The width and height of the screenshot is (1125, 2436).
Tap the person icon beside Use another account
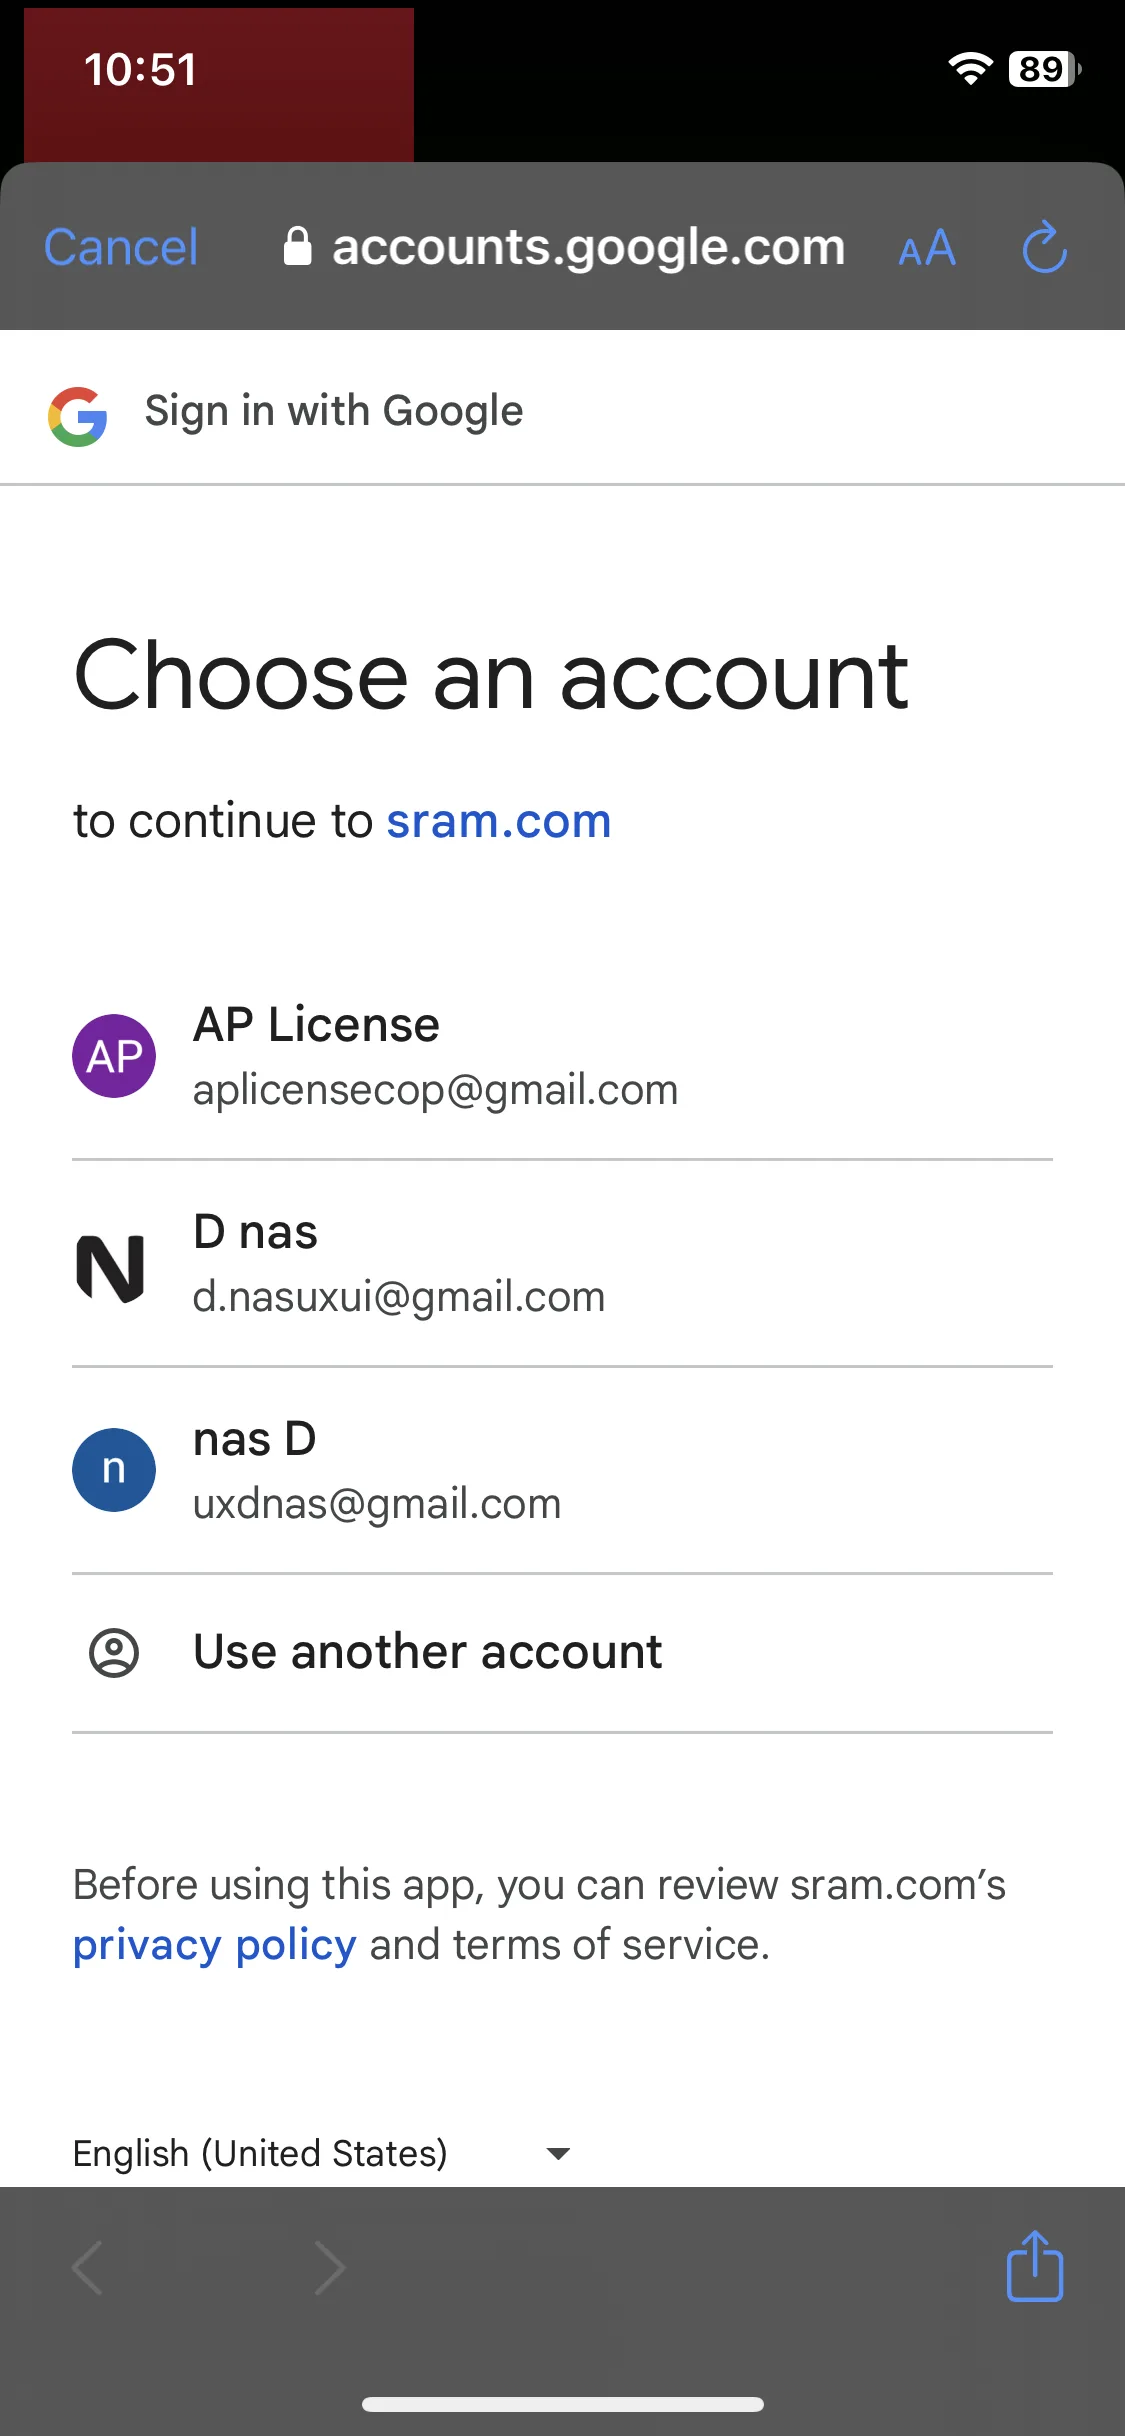114,1653
